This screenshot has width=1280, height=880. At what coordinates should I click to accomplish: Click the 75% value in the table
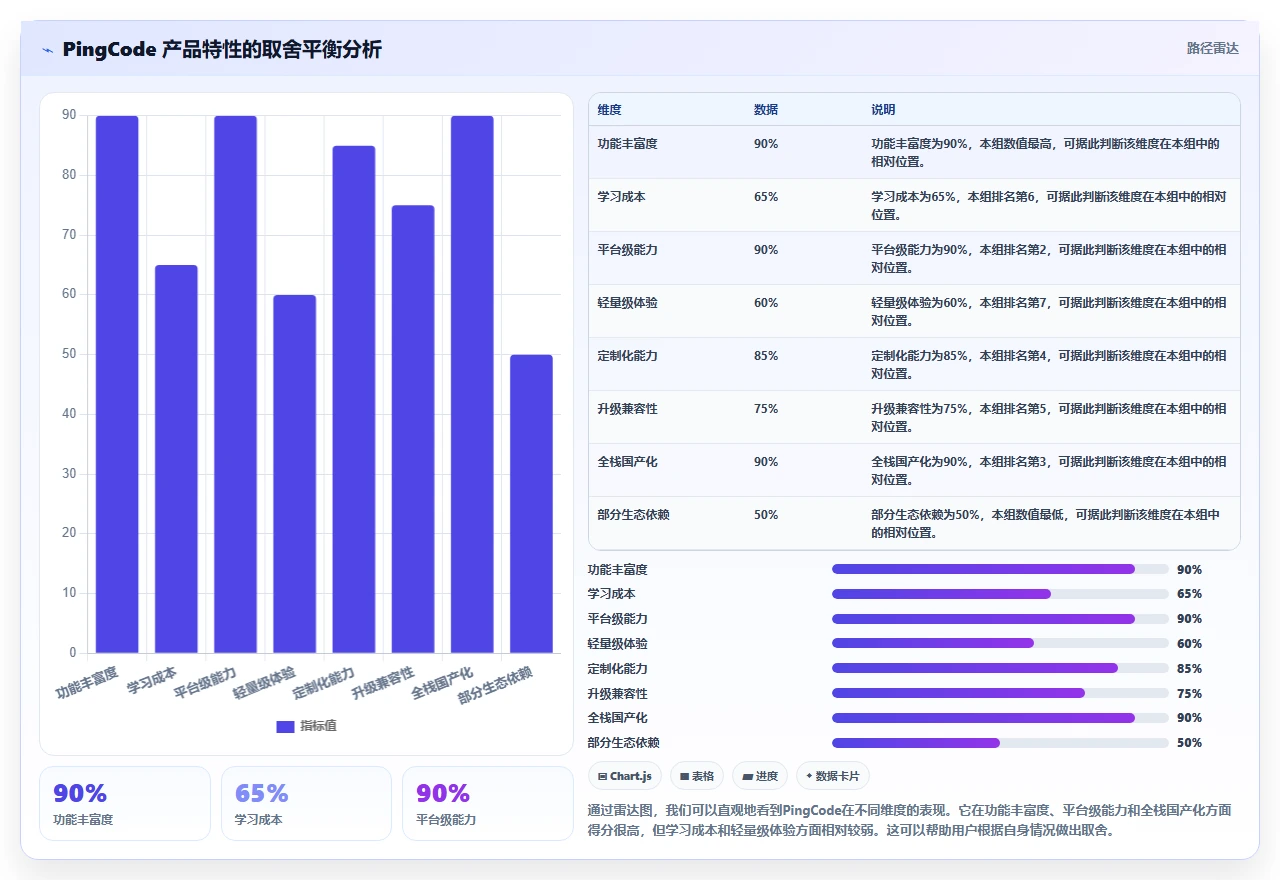[766, 409]
